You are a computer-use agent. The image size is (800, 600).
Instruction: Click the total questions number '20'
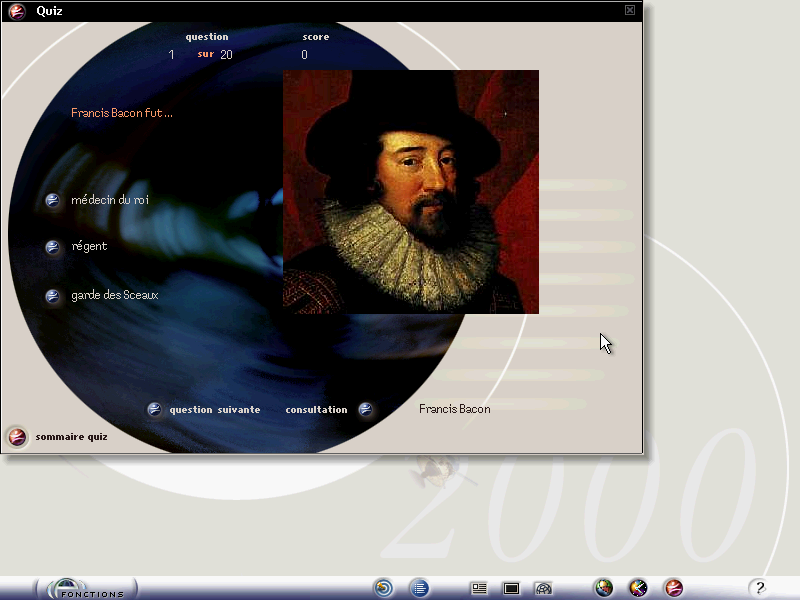point(227,55)
